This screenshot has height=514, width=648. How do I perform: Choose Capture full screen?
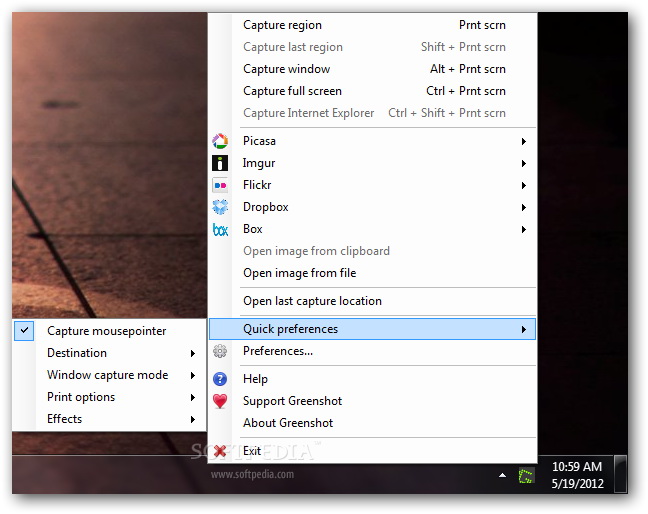tap(372, 91)
